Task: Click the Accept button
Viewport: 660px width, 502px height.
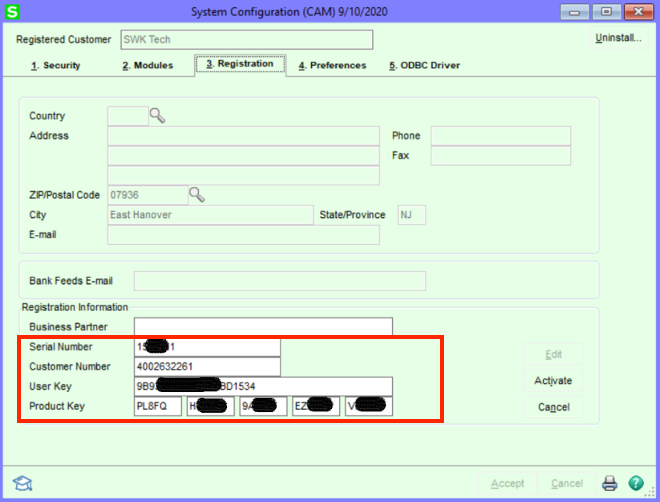Action: click(507, 483)
